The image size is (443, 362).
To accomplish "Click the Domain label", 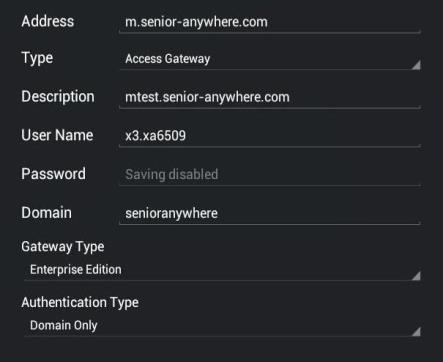I will coord(46,213).
